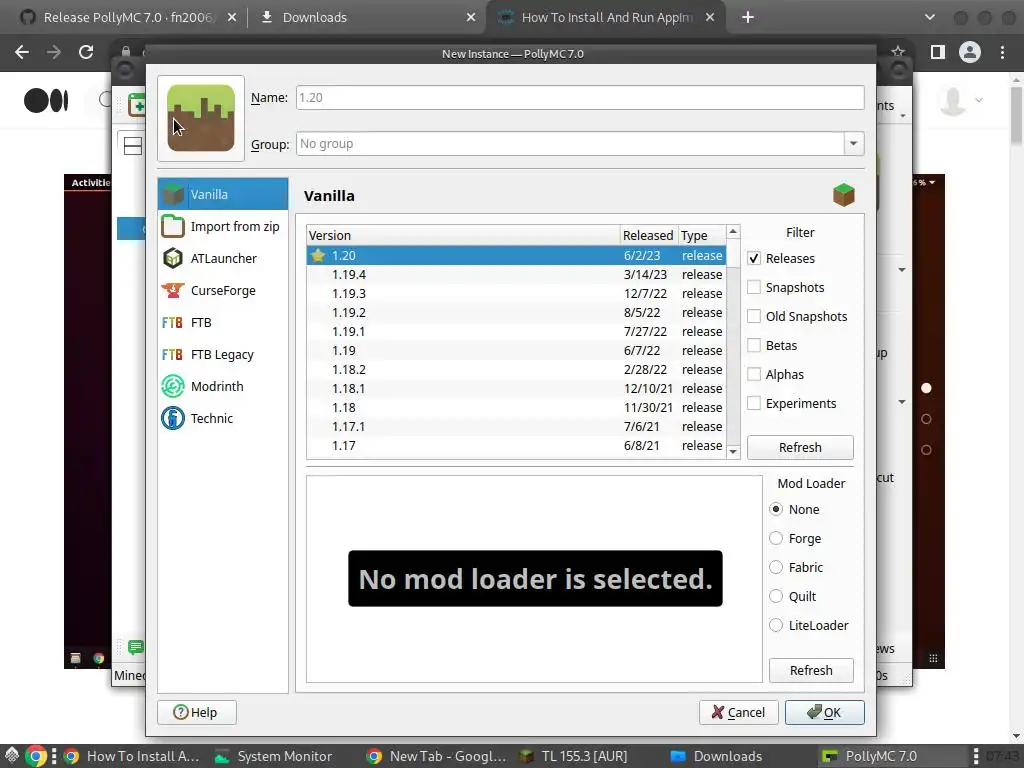Select Vanilla in the source list

[x=223, y=194]
